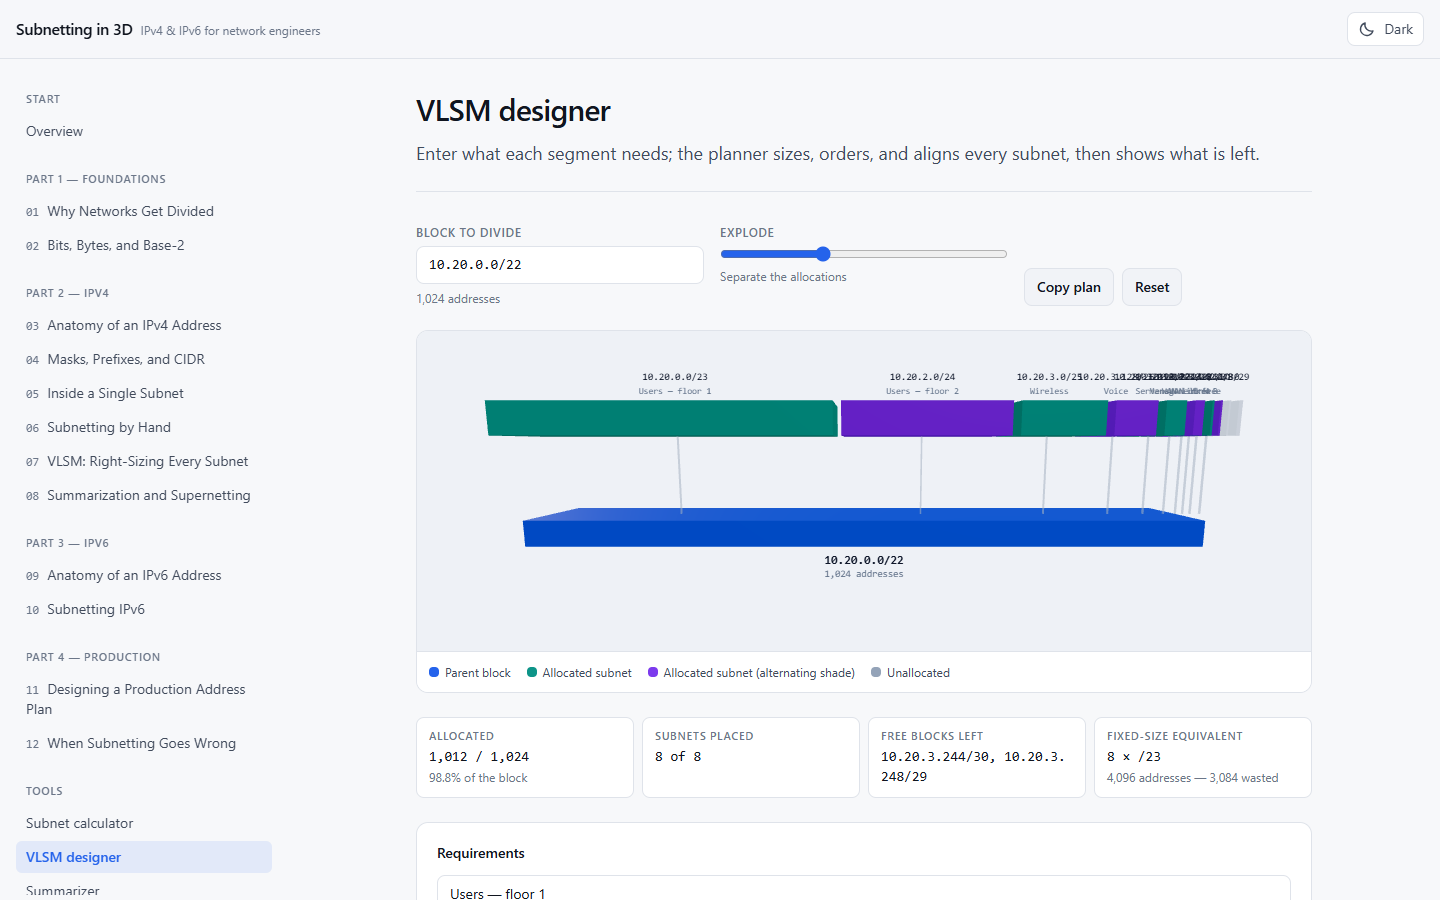Click the '8 × /23' fixed-size value
This screenshot has height=900, width=1440.
point(1134,757)
